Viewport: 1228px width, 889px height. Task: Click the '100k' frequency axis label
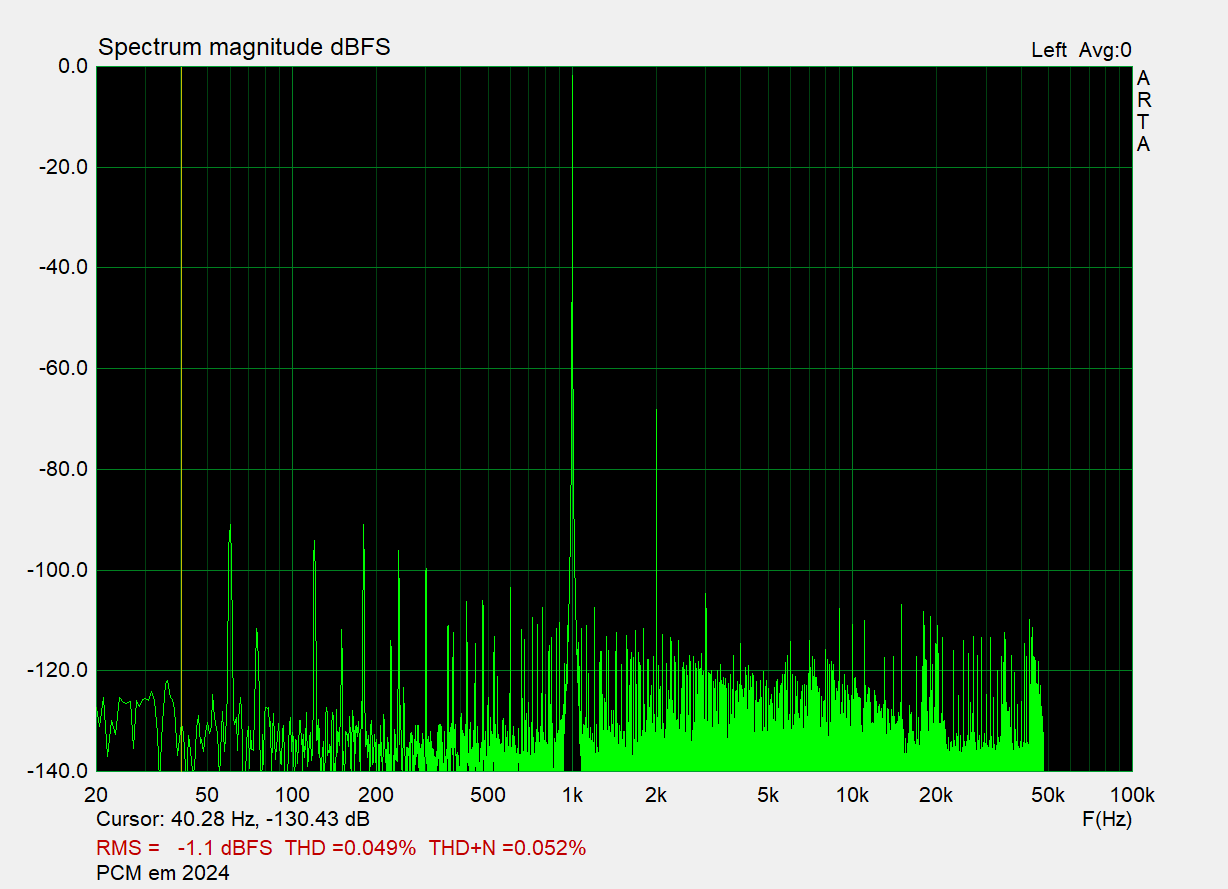[x=1132, y=796]
